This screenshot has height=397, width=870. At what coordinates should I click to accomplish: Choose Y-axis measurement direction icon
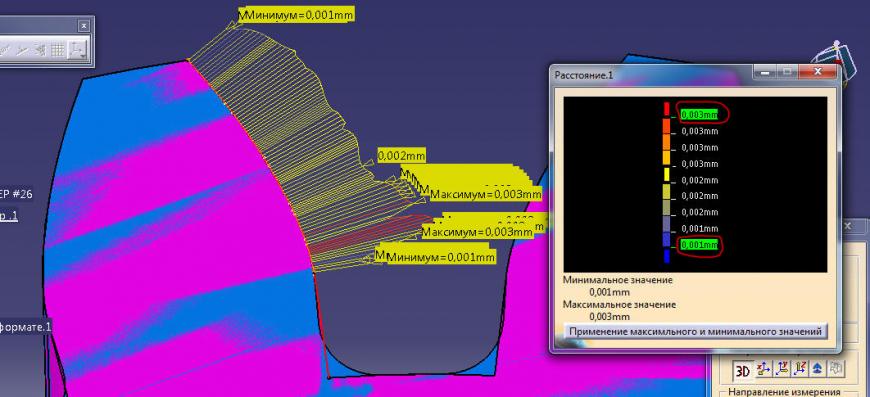coord(782,368)
